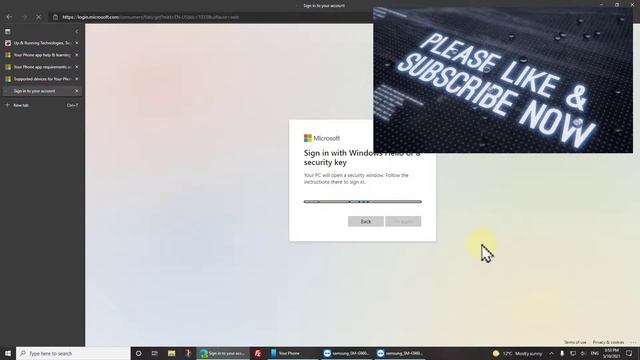Close the Up & Running Technologies tab

tap(77, 43)
